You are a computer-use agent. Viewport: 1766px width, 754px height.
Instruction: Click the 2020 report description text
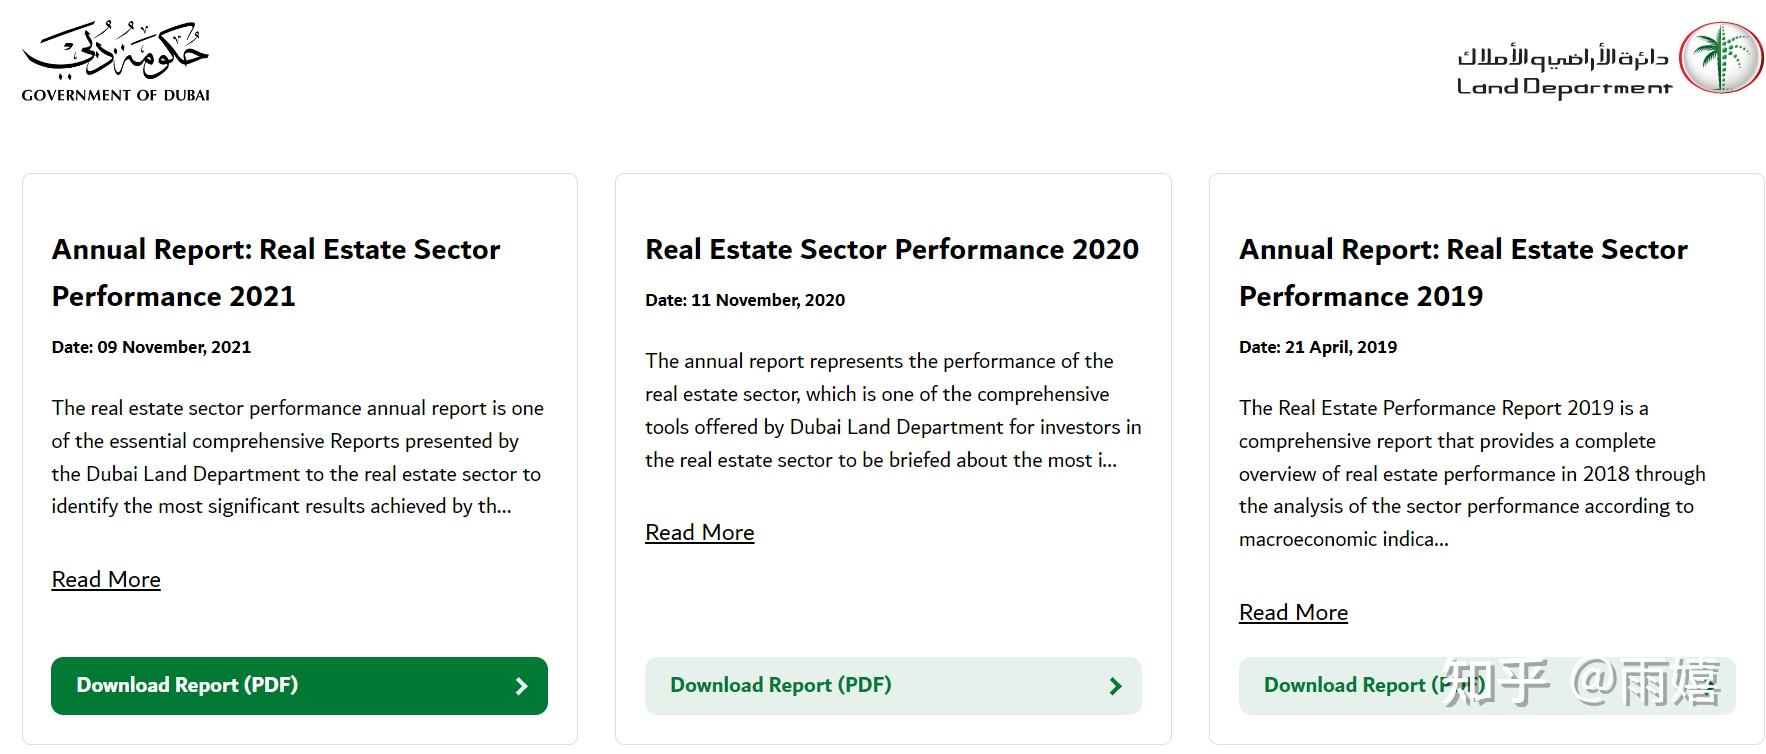coord(892,410)
